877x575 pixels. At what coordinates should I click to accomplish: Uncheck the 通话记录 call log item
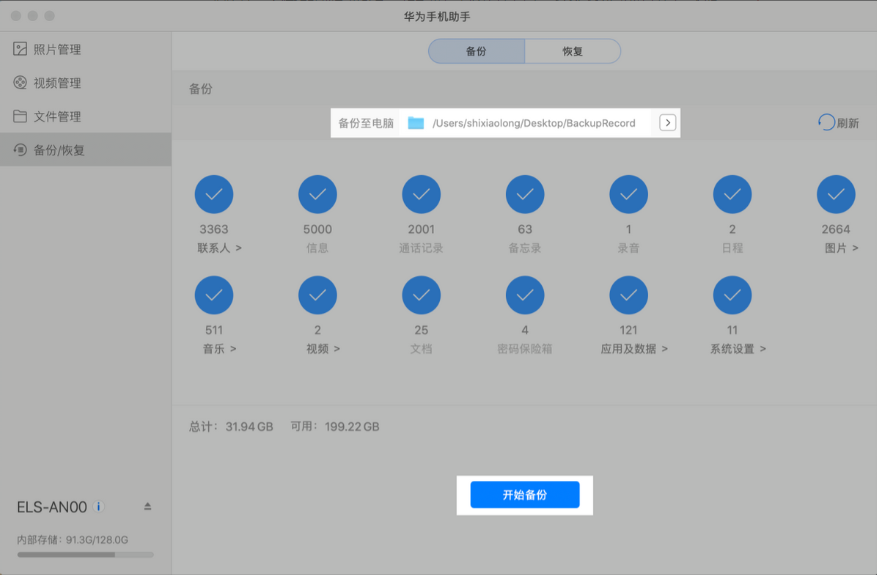click(421, 194)
